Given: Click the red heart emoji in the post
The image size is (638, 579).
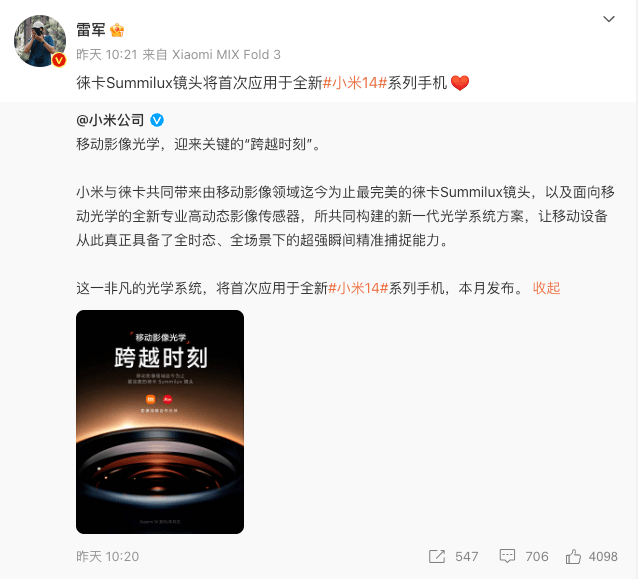Looking at the screenshot, I should click(x=460, y=83).
